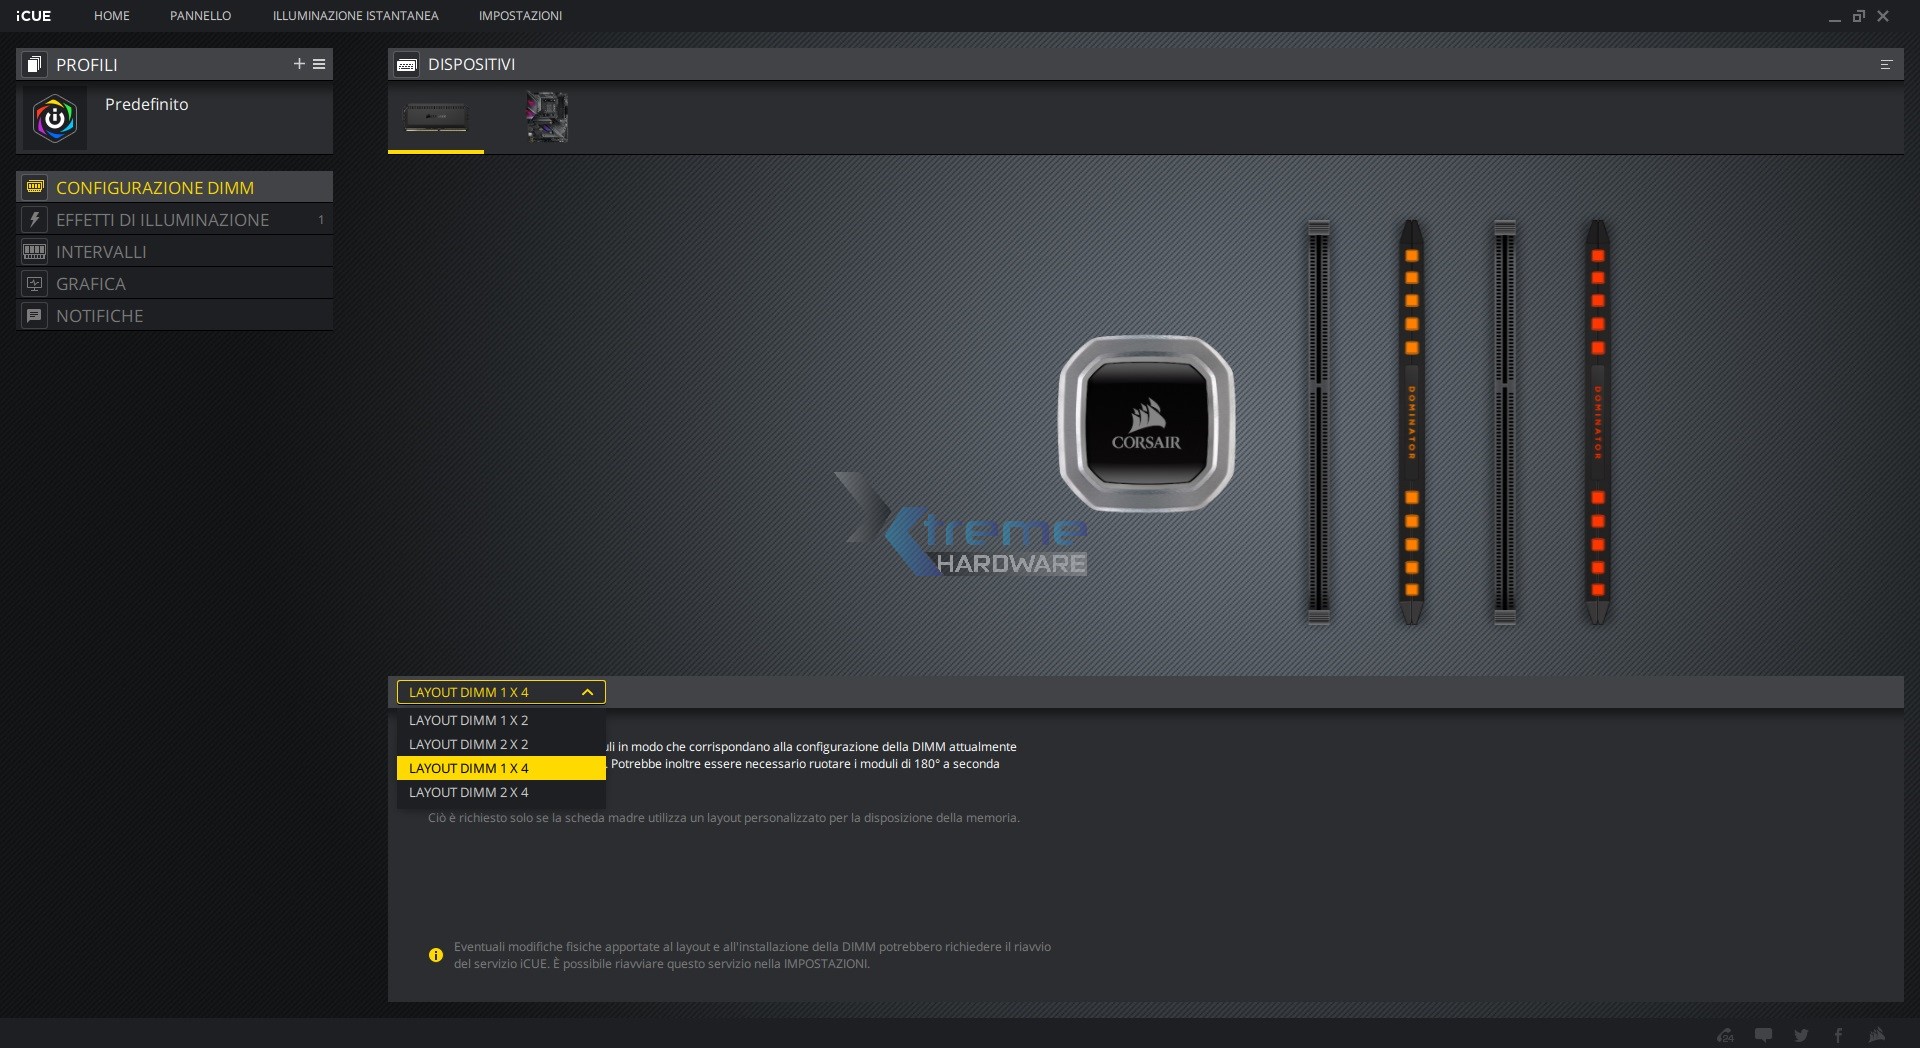The image size is (1920, 1048).
Task: Open the Twitter icon in footer
Action: tap(1801, 1035)
